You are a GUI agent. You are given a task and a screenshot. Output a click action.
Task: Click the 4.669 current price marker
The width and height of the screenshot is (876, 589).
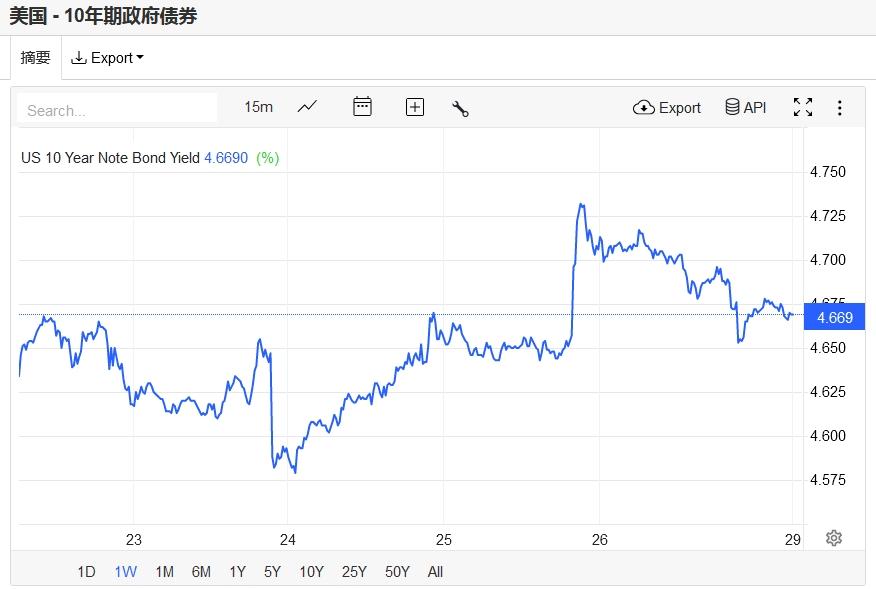[x=835, y=318]
